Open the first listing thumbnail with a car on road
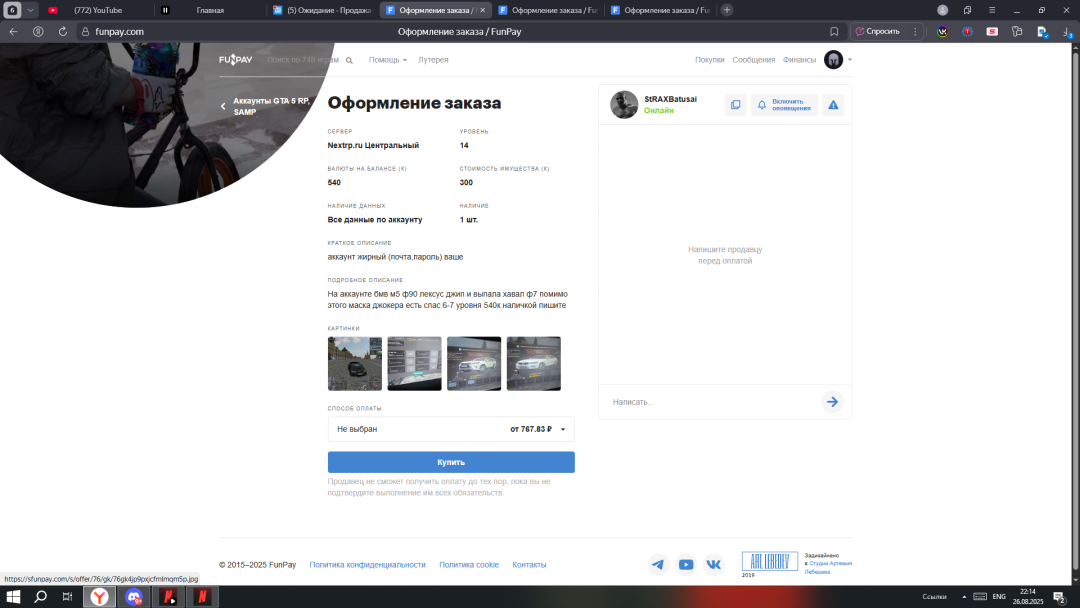 tap(355, 364)
